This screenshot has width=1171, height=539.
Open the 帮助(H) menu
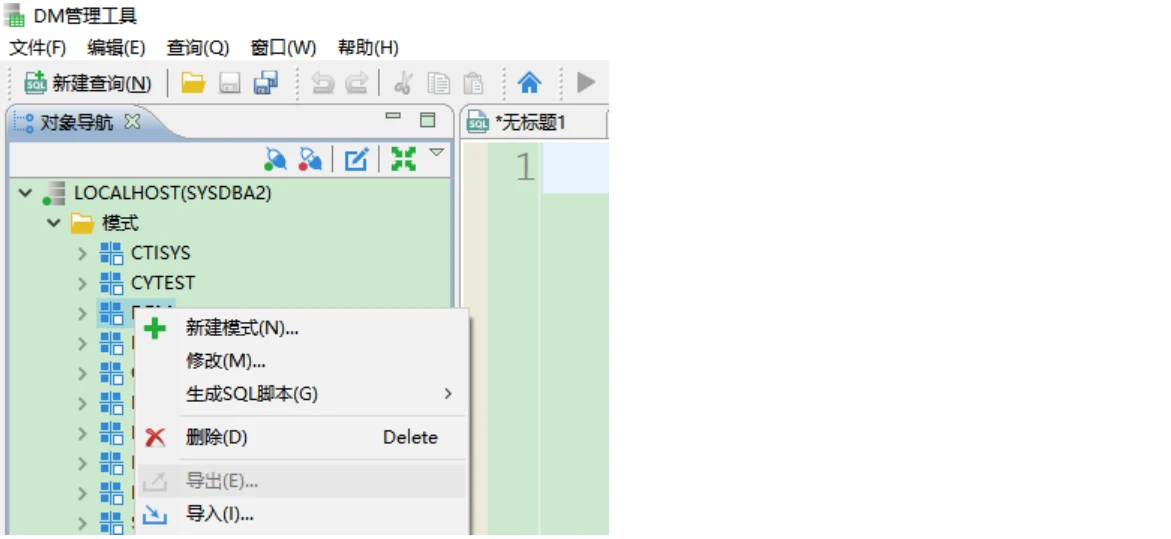point(368,48)
